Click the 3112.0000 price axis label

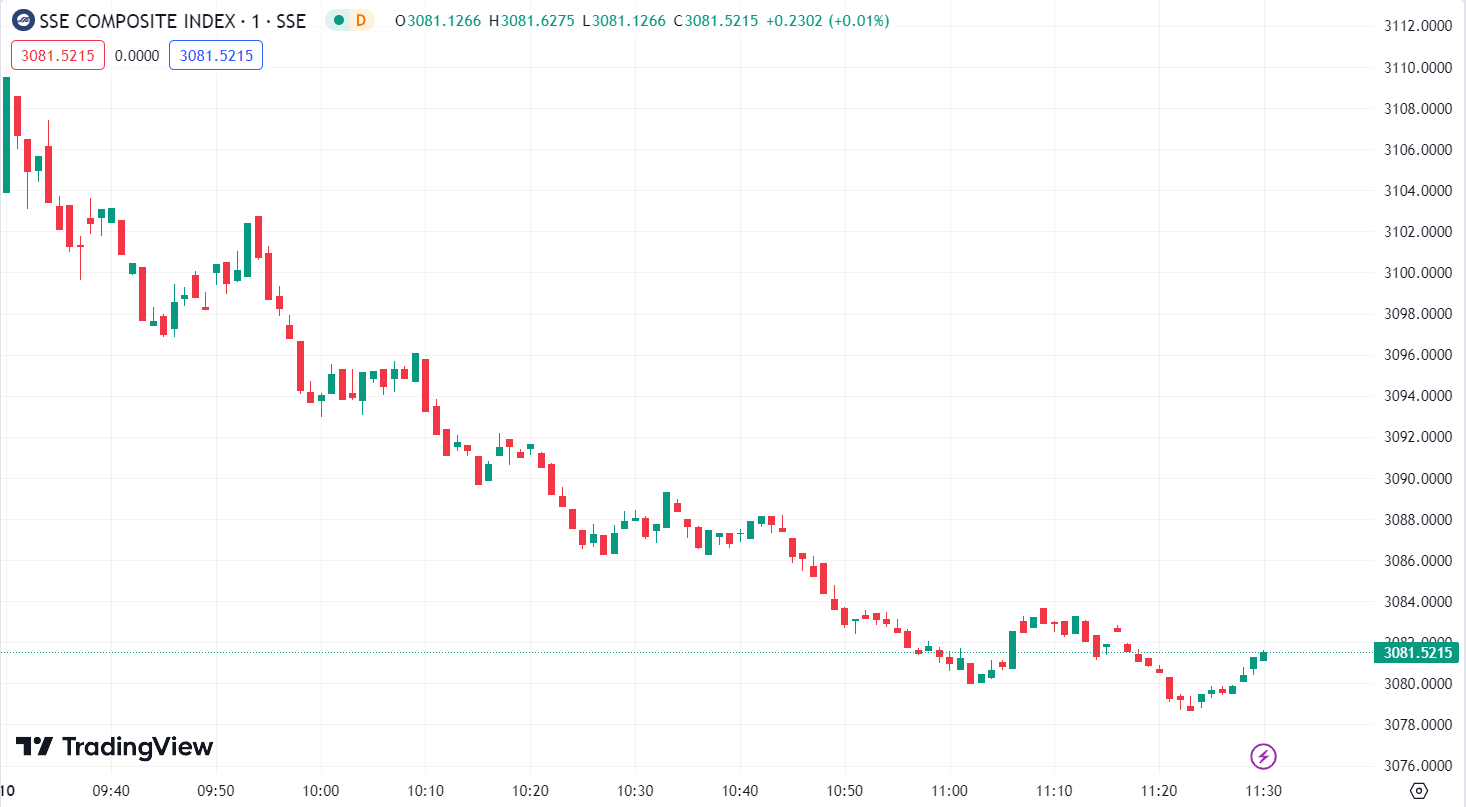coord(1415,26)
